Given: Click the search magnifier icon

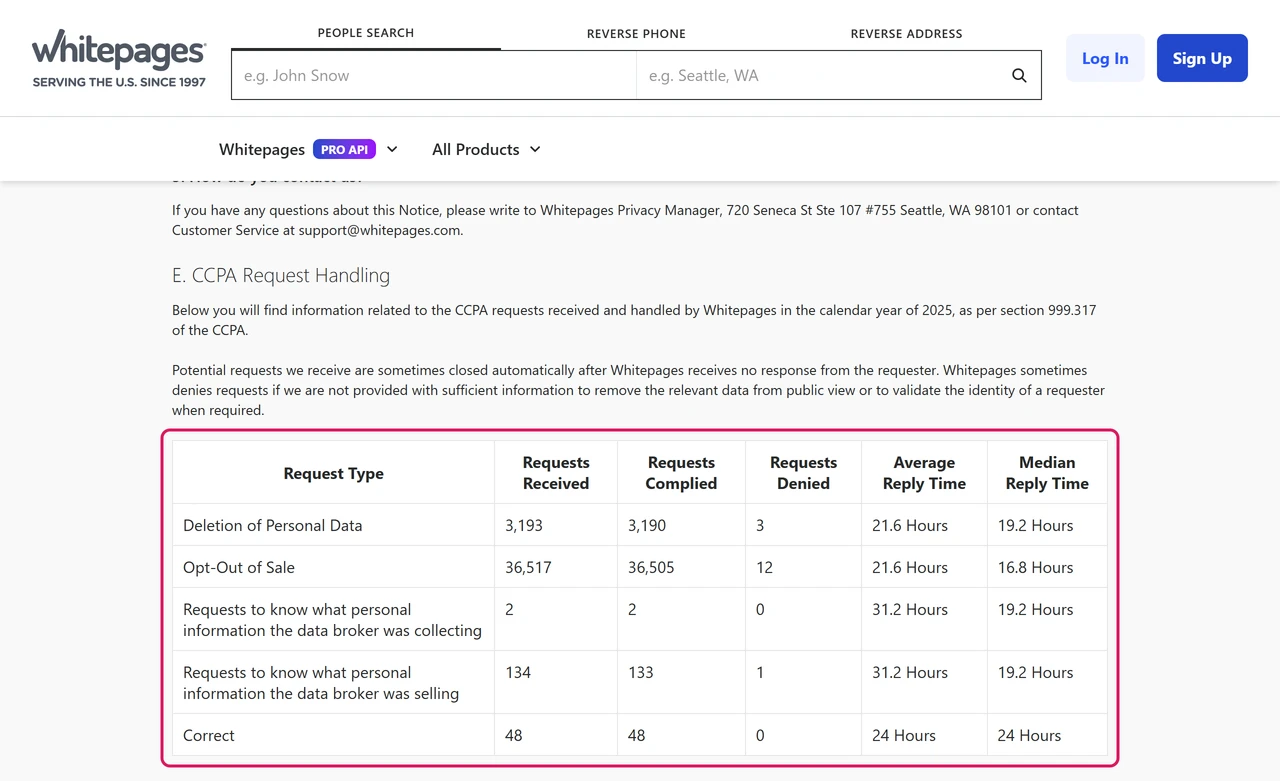Looking at the screenshot, I should tap(1019, 76).
